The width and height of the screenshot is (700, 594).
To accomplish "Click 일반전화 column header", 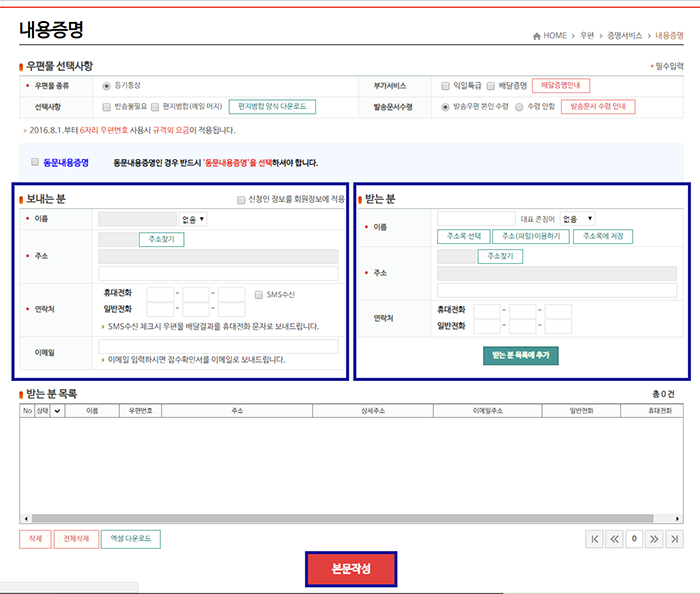I will coord(581,411).
